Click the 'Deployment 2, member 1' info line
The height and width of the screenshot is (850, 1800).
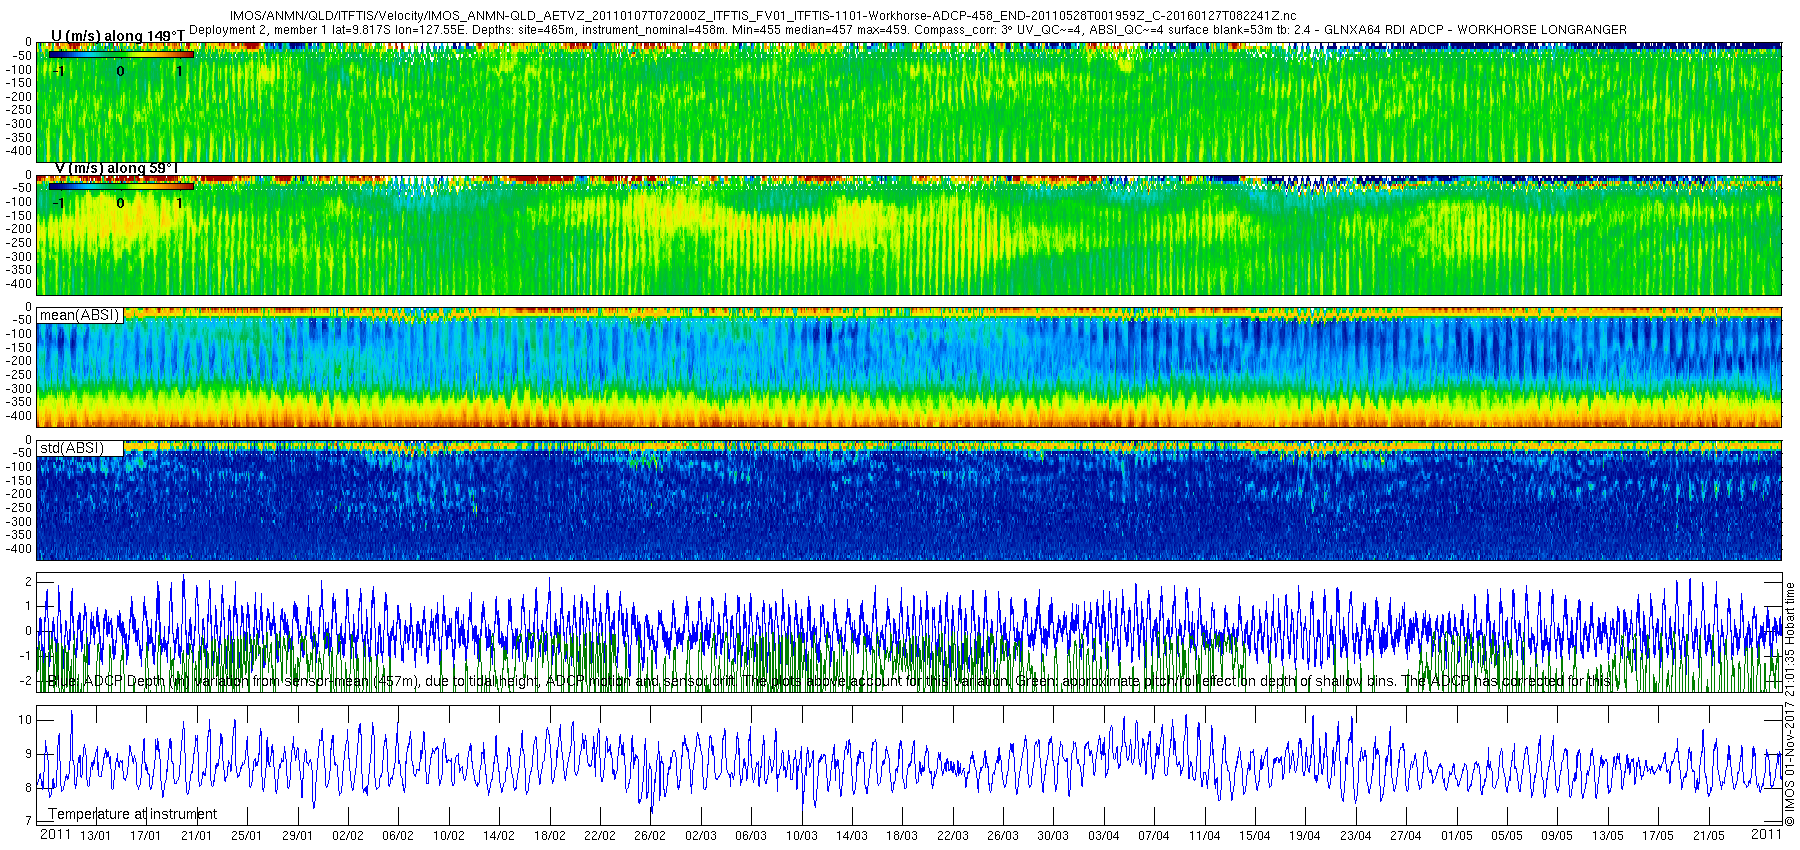point(907,30)
